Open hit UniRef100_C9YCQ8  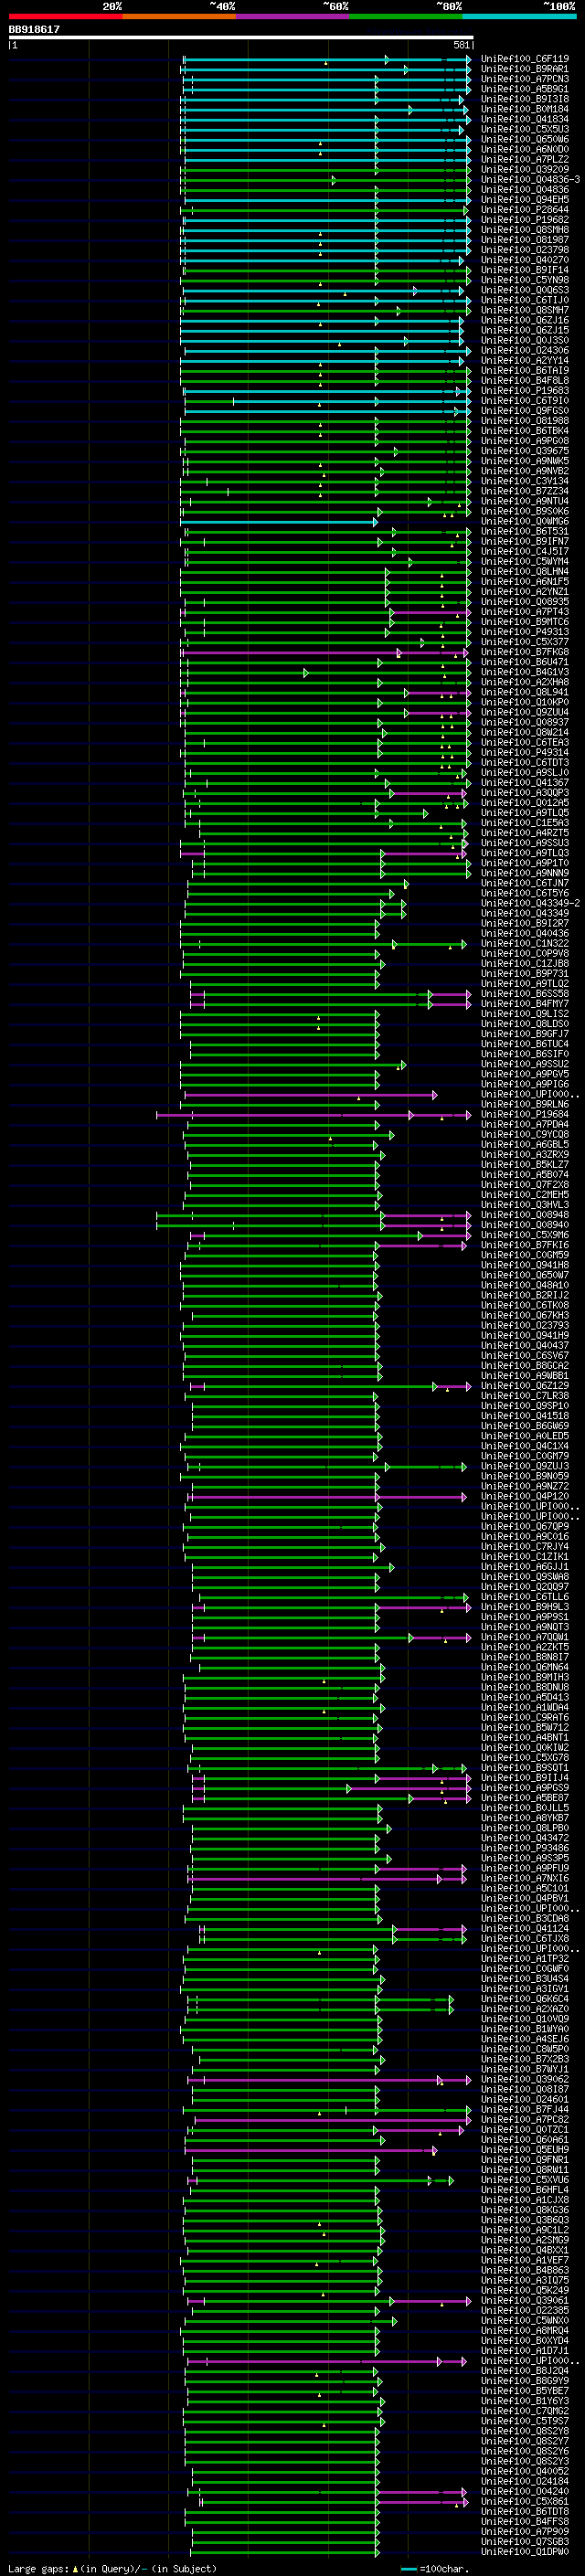click(x=525, y=1134)
